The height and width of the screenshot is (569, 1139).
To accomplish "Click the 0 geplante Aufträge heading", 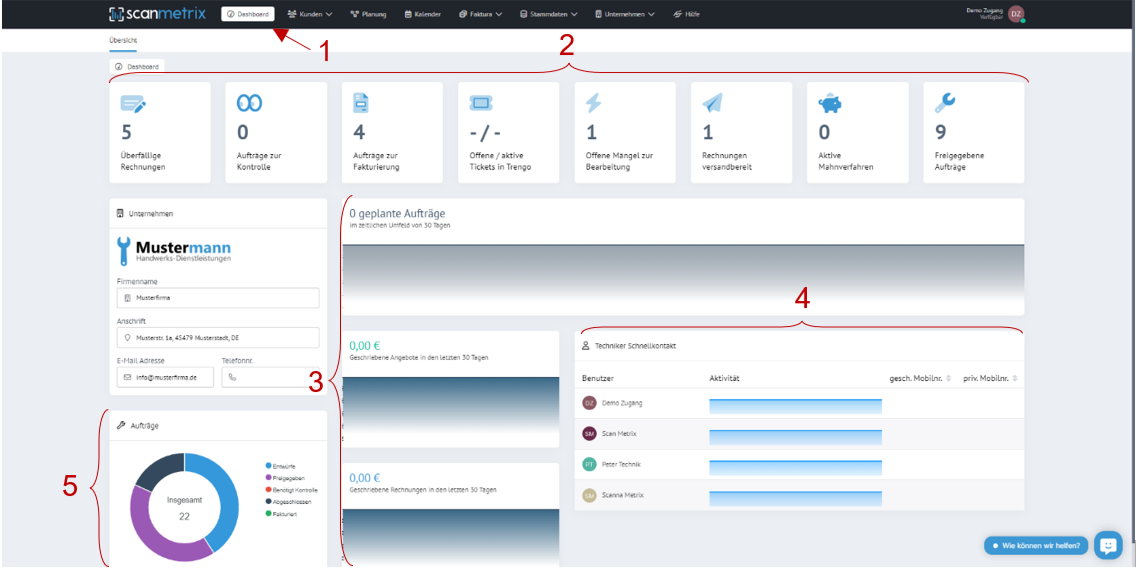I will point(397,214).
